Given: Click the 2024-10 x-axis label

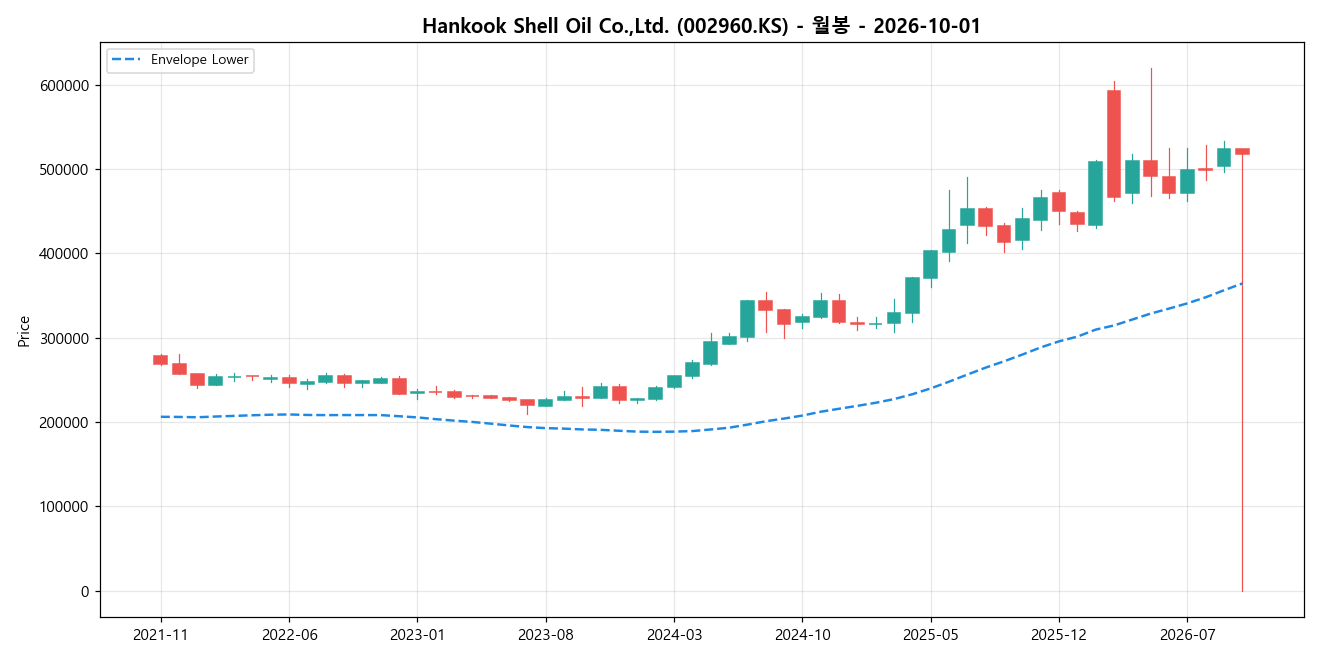Looking at the screenshot, I should click(x=803, y=635).
